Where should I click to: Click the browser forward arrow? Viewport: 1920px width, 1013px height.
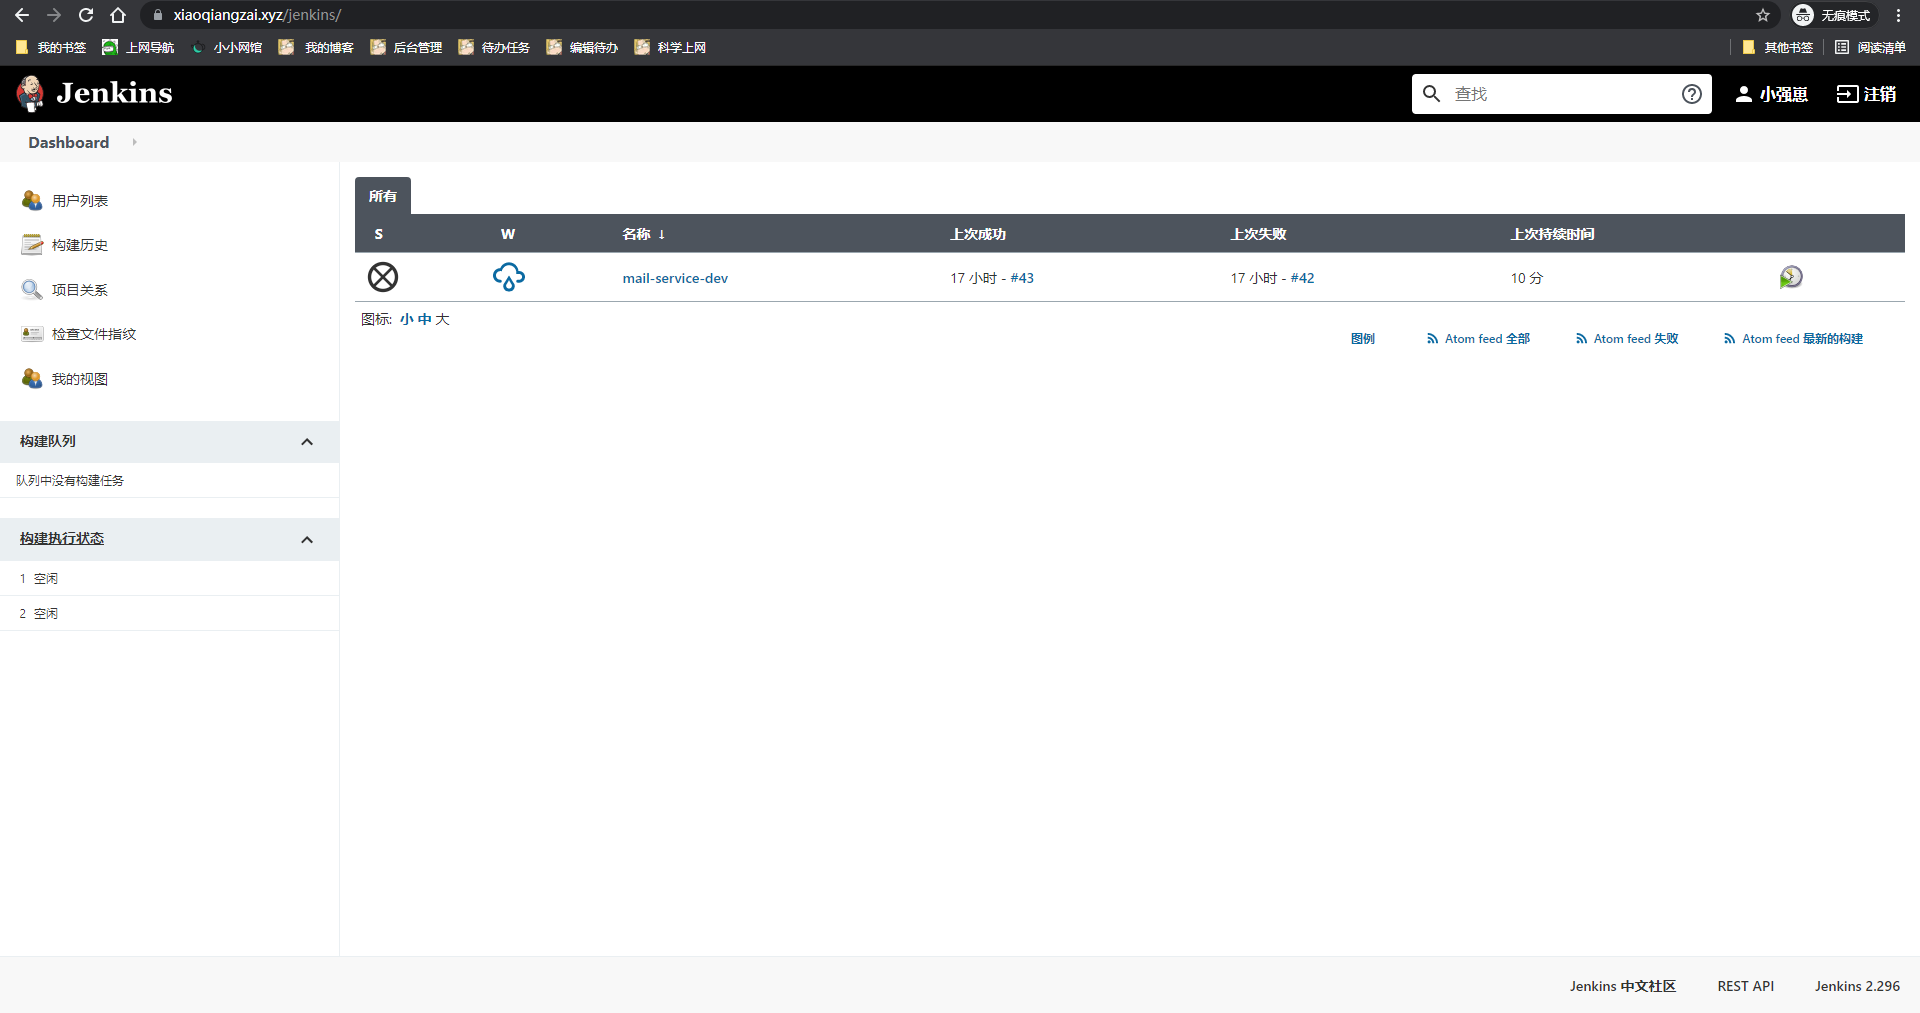(x=54, y=15)
